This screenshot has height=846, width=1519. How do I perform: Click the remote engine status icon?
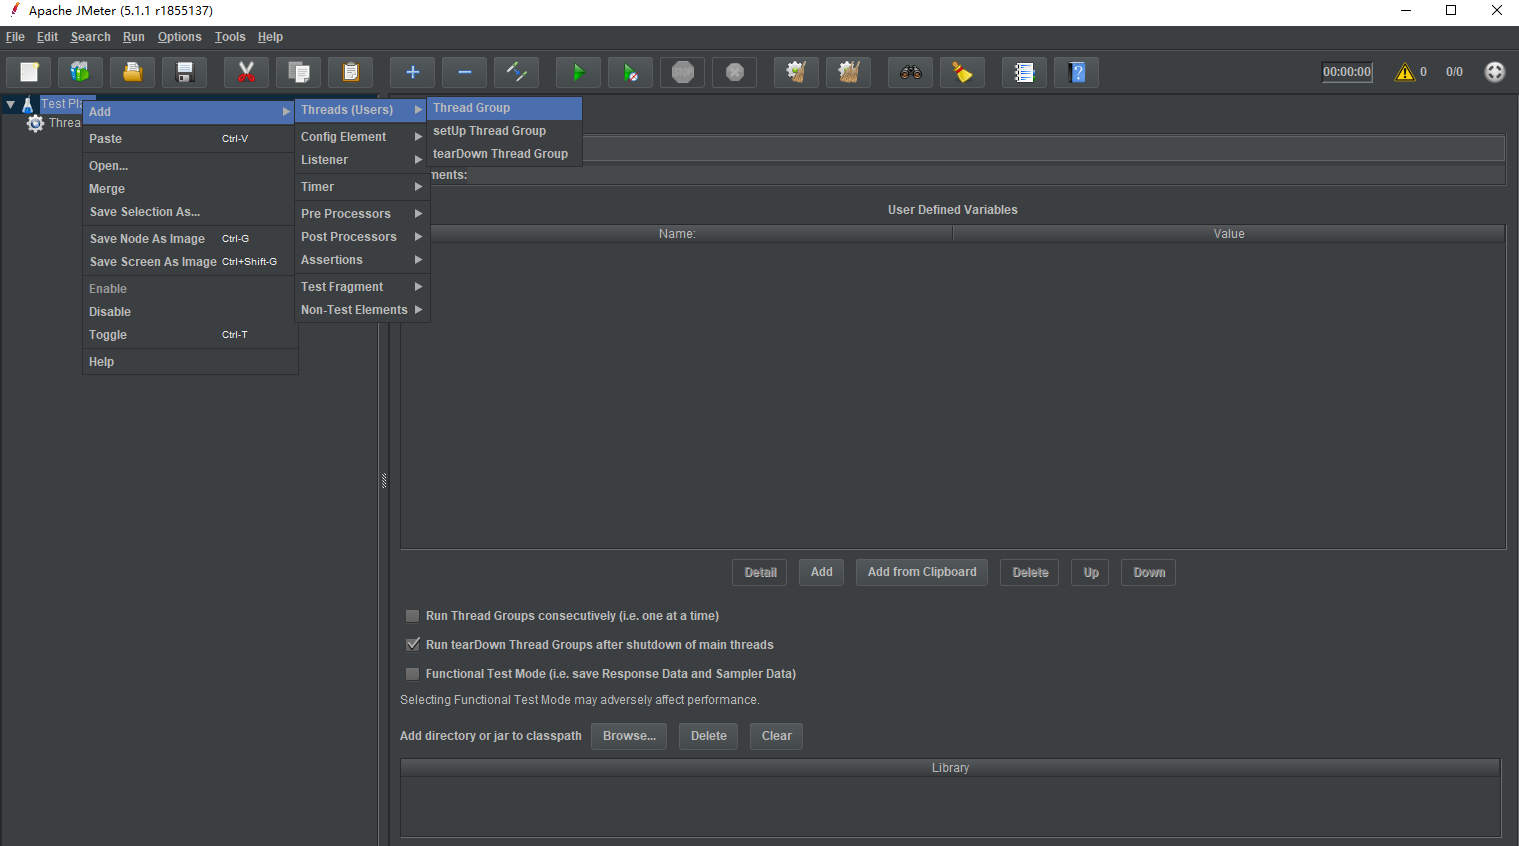[1494, 72]
